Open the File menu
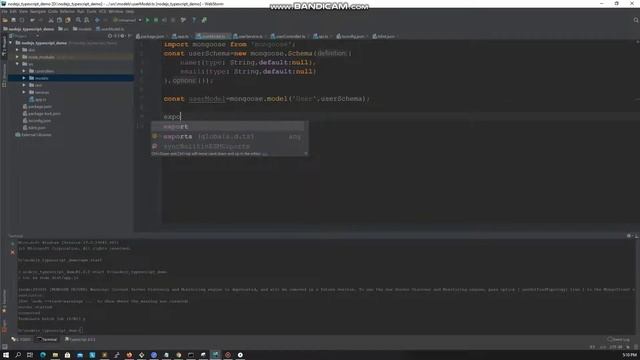Screen dimensions: 640x360 [4, 11]
